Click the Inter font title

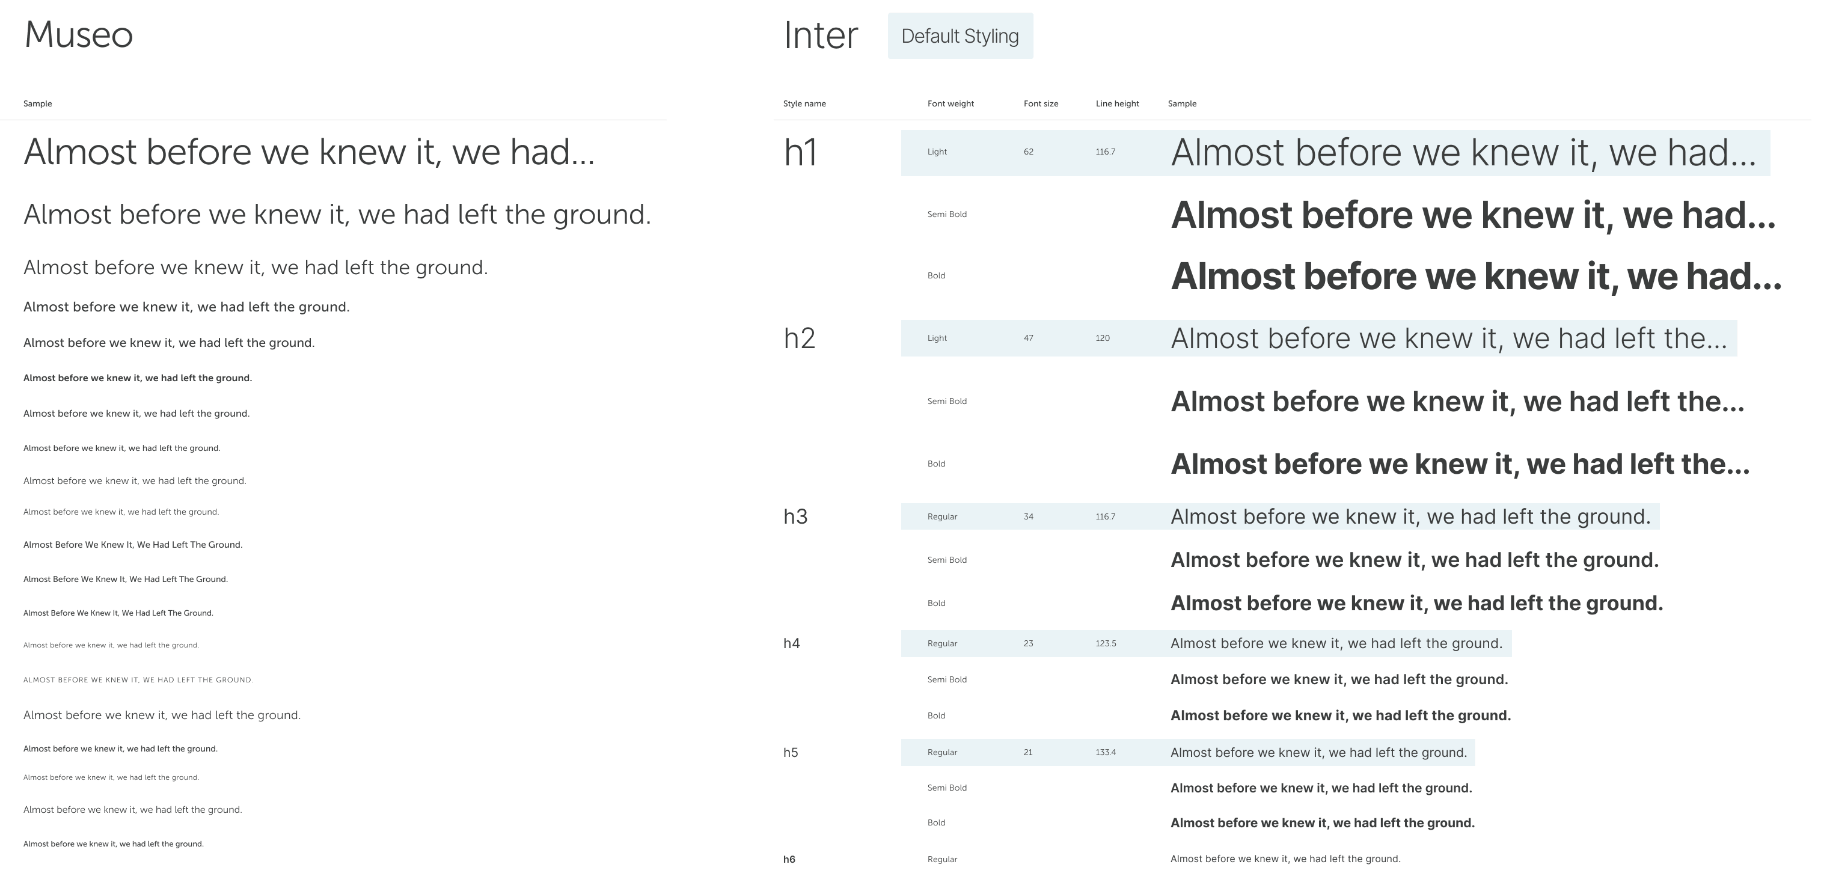tap(820, 35)
